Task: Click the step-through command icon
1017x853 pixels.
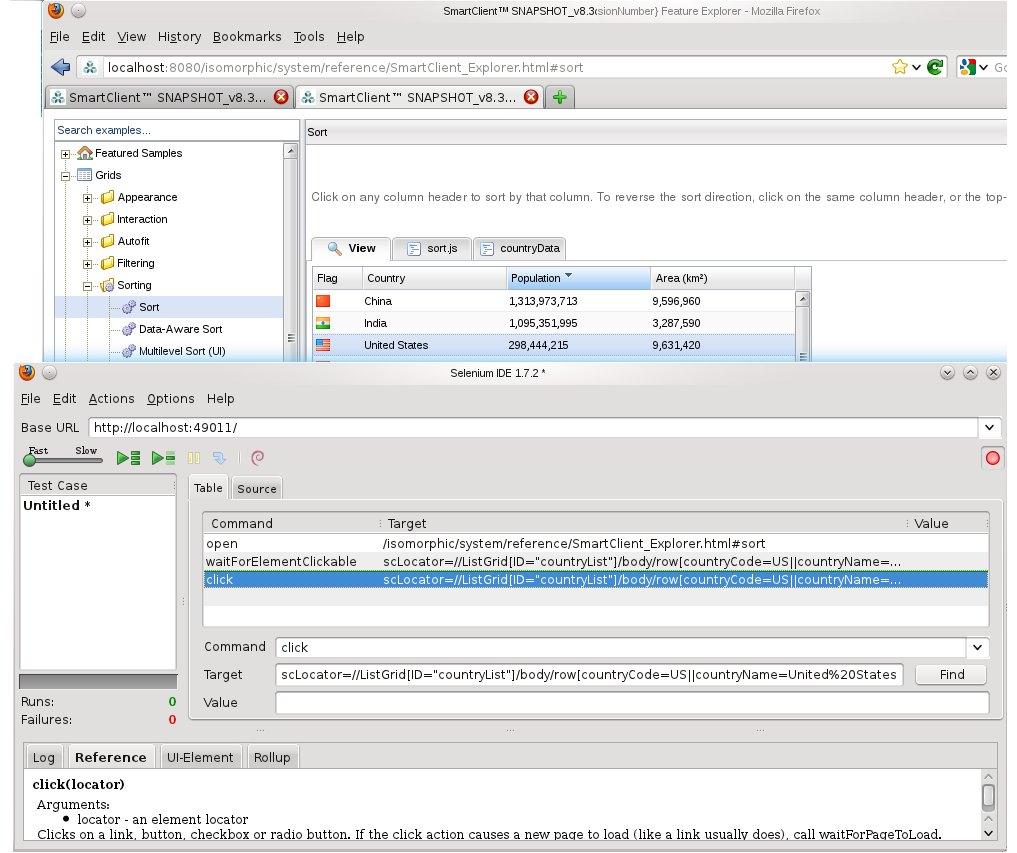Action: [x=219, y=458]
